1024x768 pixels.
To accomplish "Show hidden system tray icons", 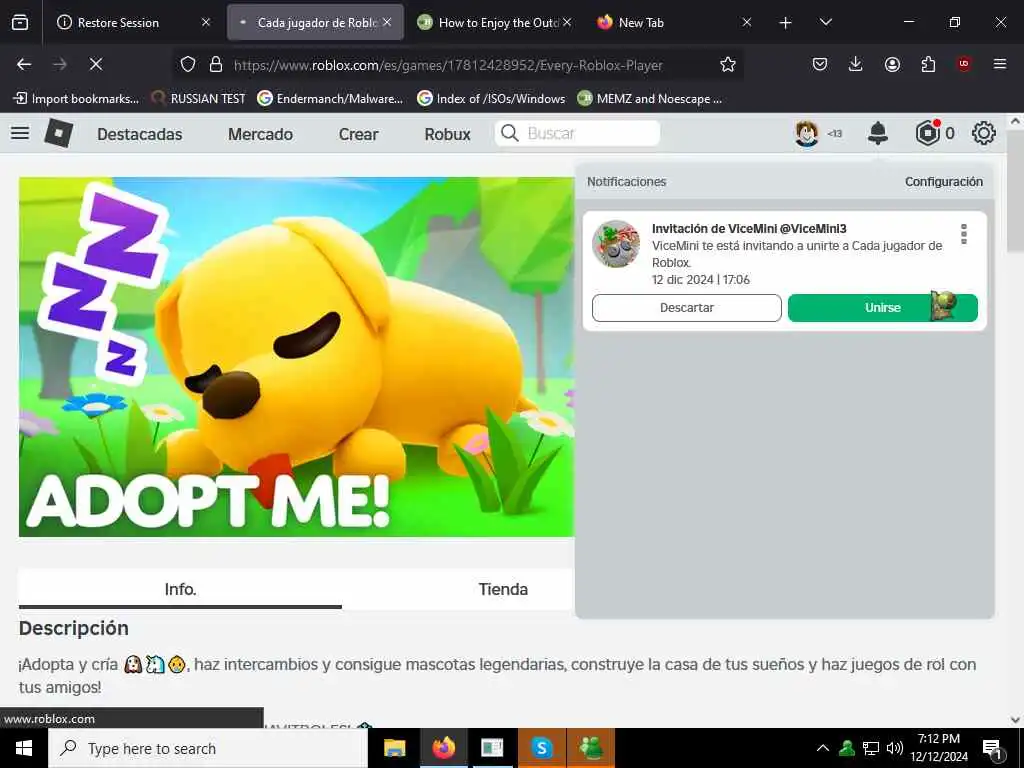I will tap(822, 748).
